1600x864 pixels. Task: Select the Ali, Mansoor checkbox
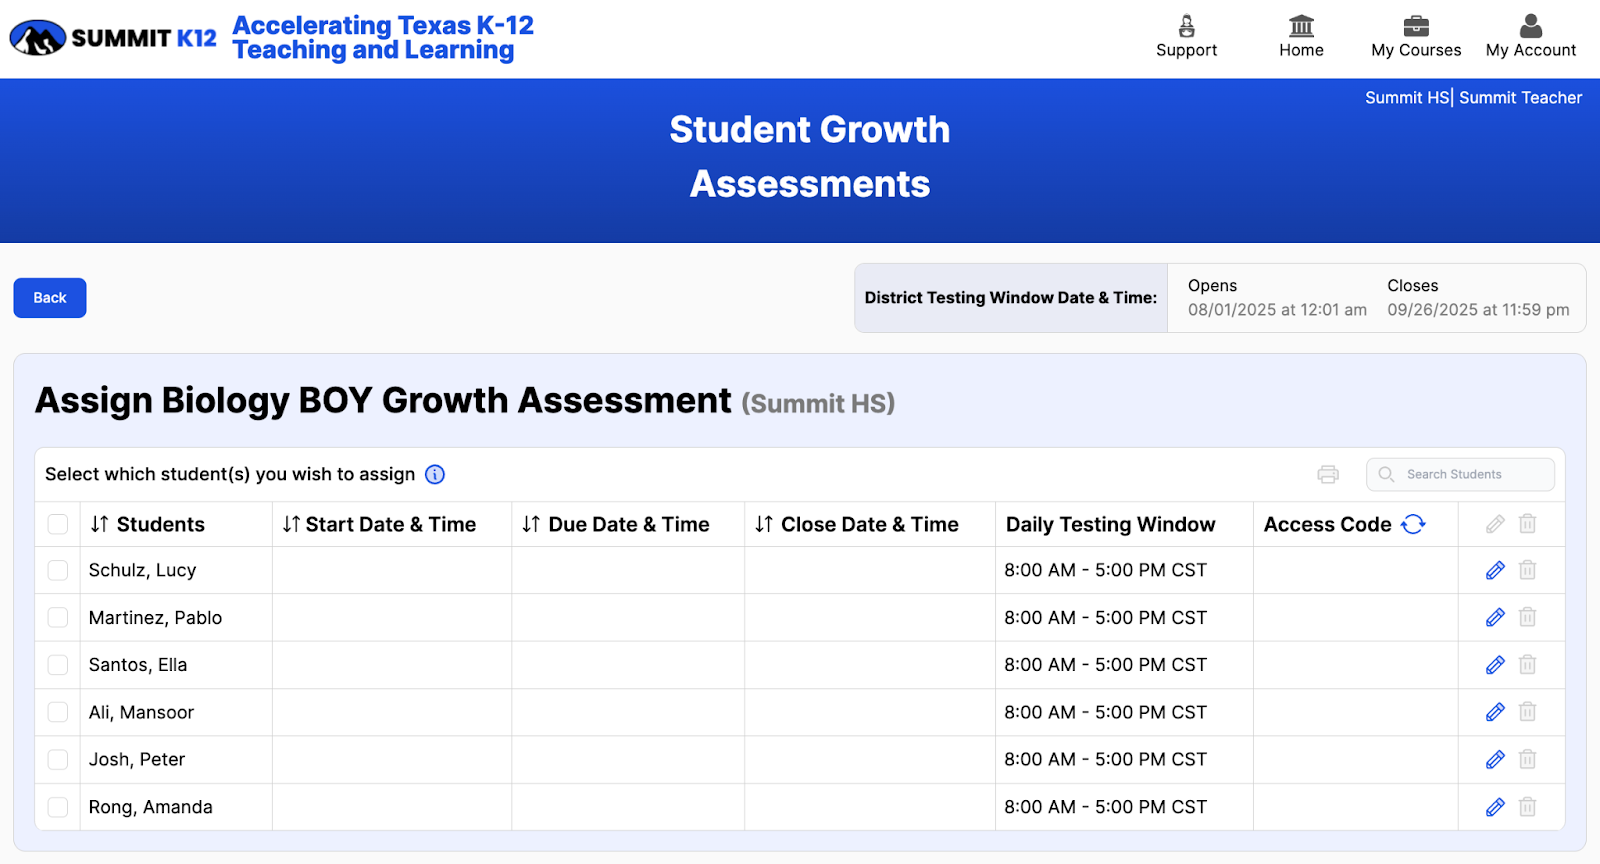coord(58,712)
